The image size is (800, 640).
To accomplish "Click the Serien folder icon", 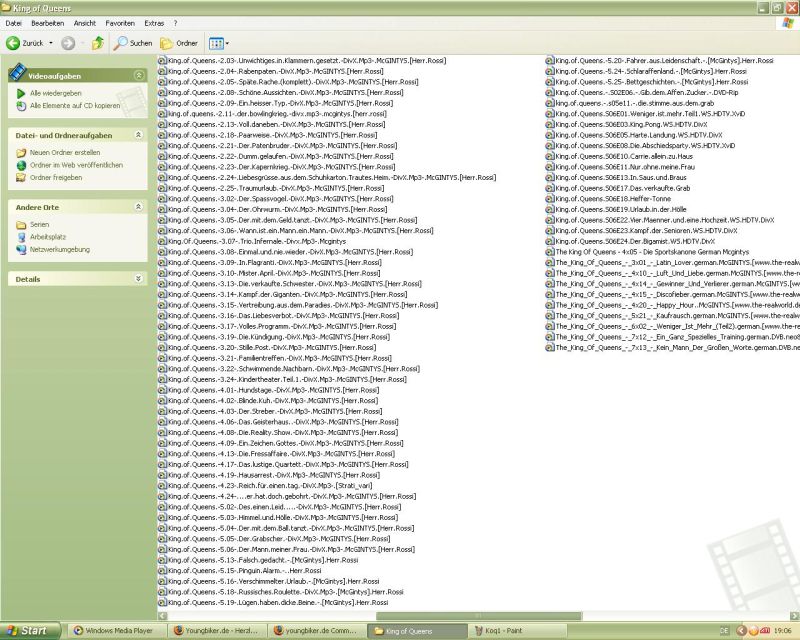I will pos(21,225).
